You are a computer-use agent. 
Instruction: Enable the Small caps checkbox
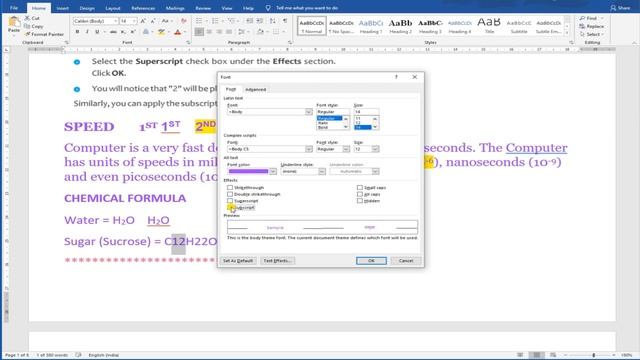(x=360, y=187)
